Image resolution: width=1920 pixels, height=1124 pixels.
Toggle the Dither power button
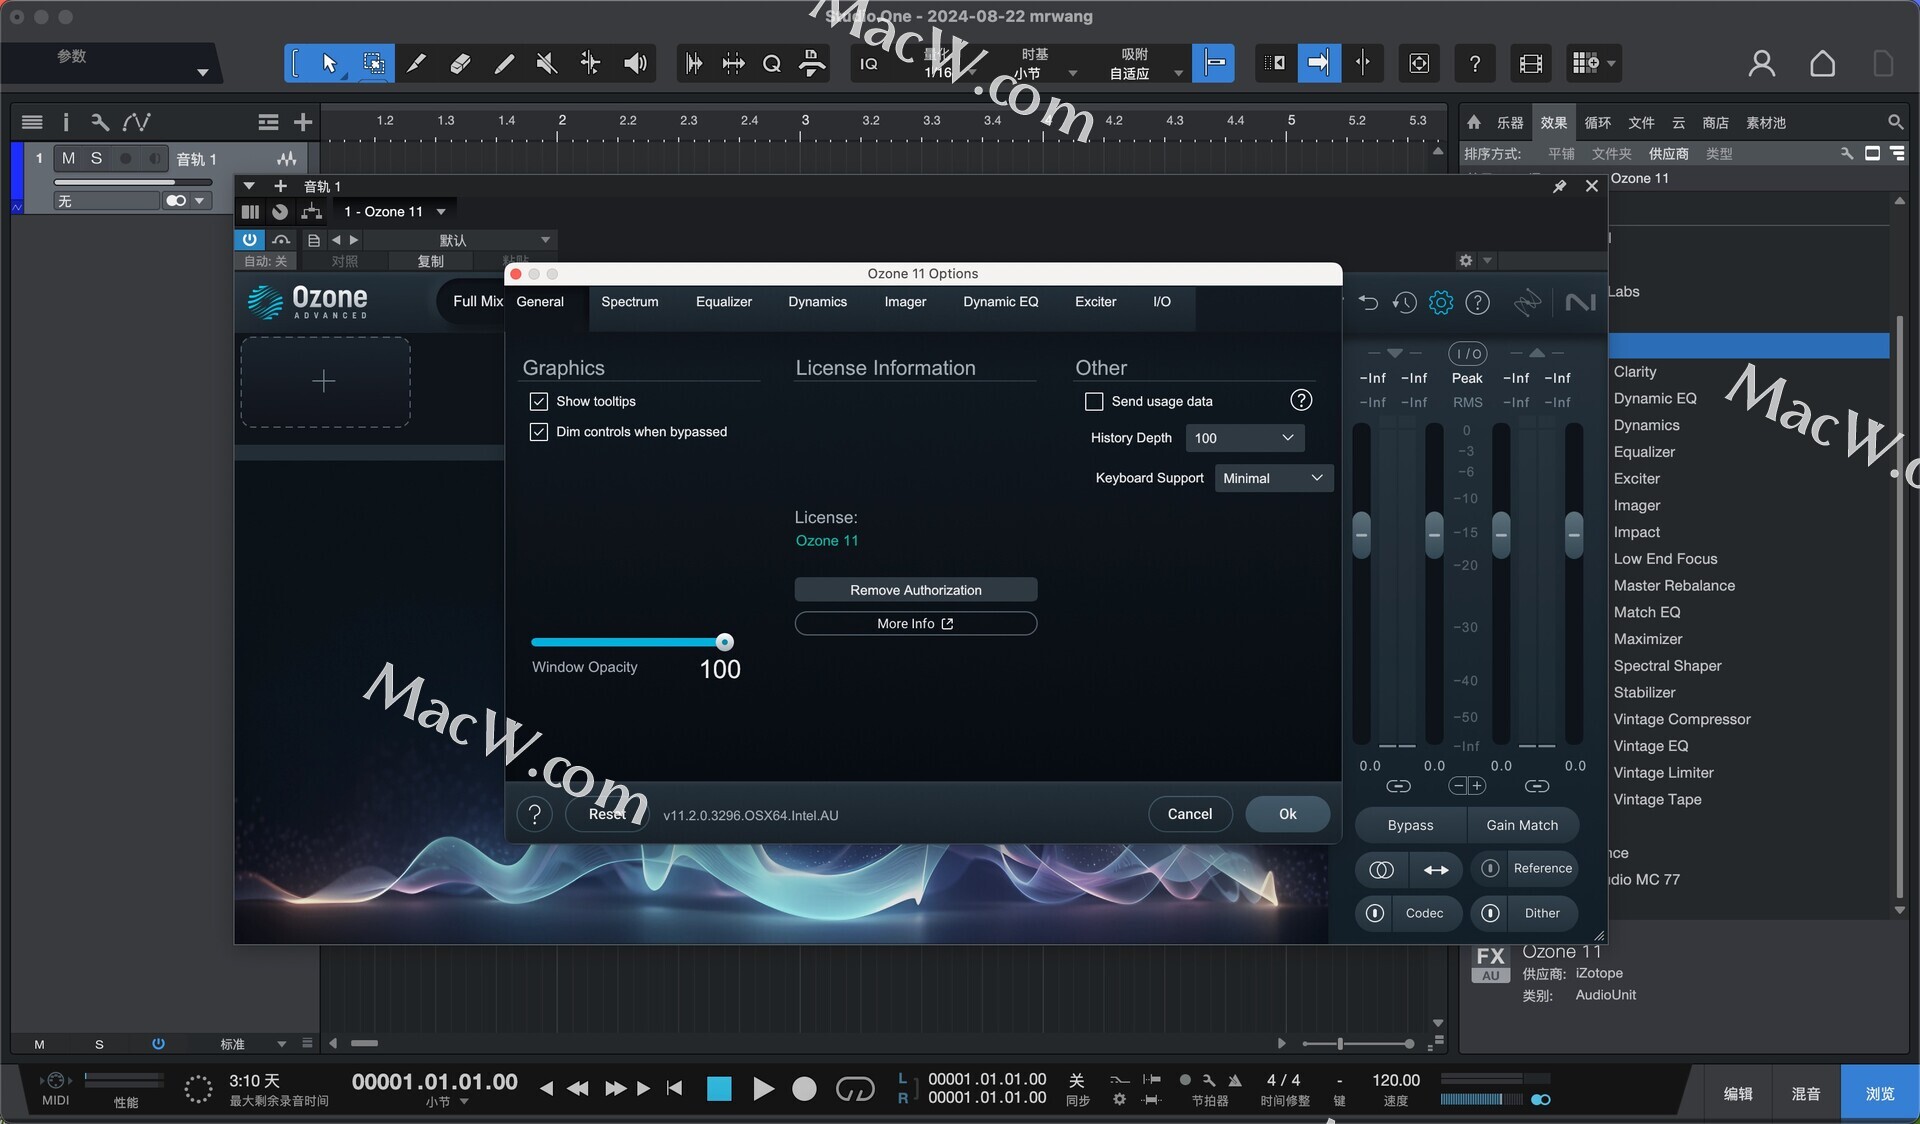pos(1490,913)
